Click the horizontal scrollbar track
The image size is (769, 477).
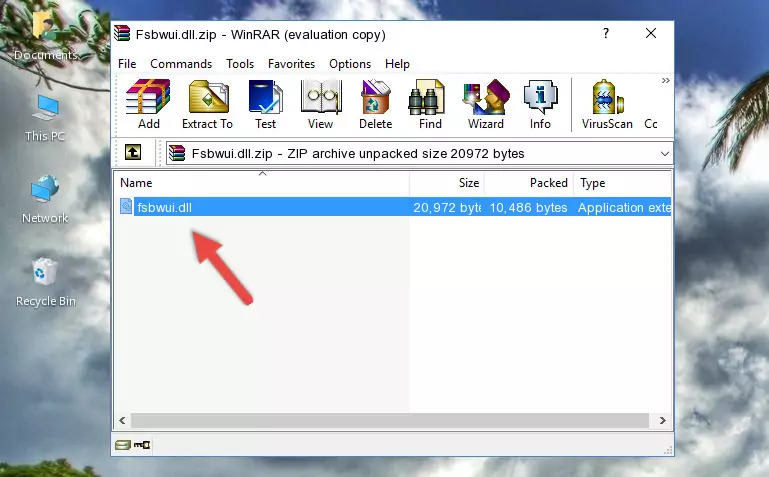[x=390, y=420]
